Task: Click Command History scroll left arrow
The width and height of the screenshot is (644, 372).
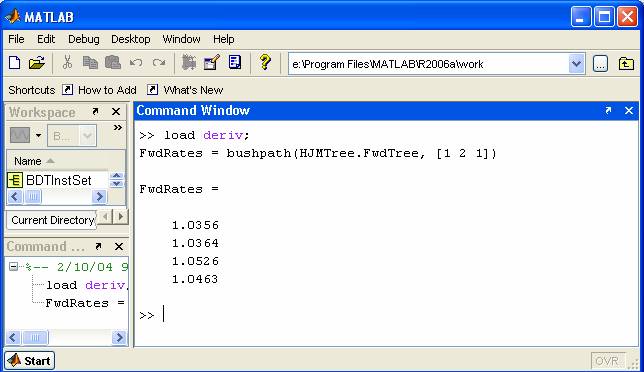Action: [12, 338]
